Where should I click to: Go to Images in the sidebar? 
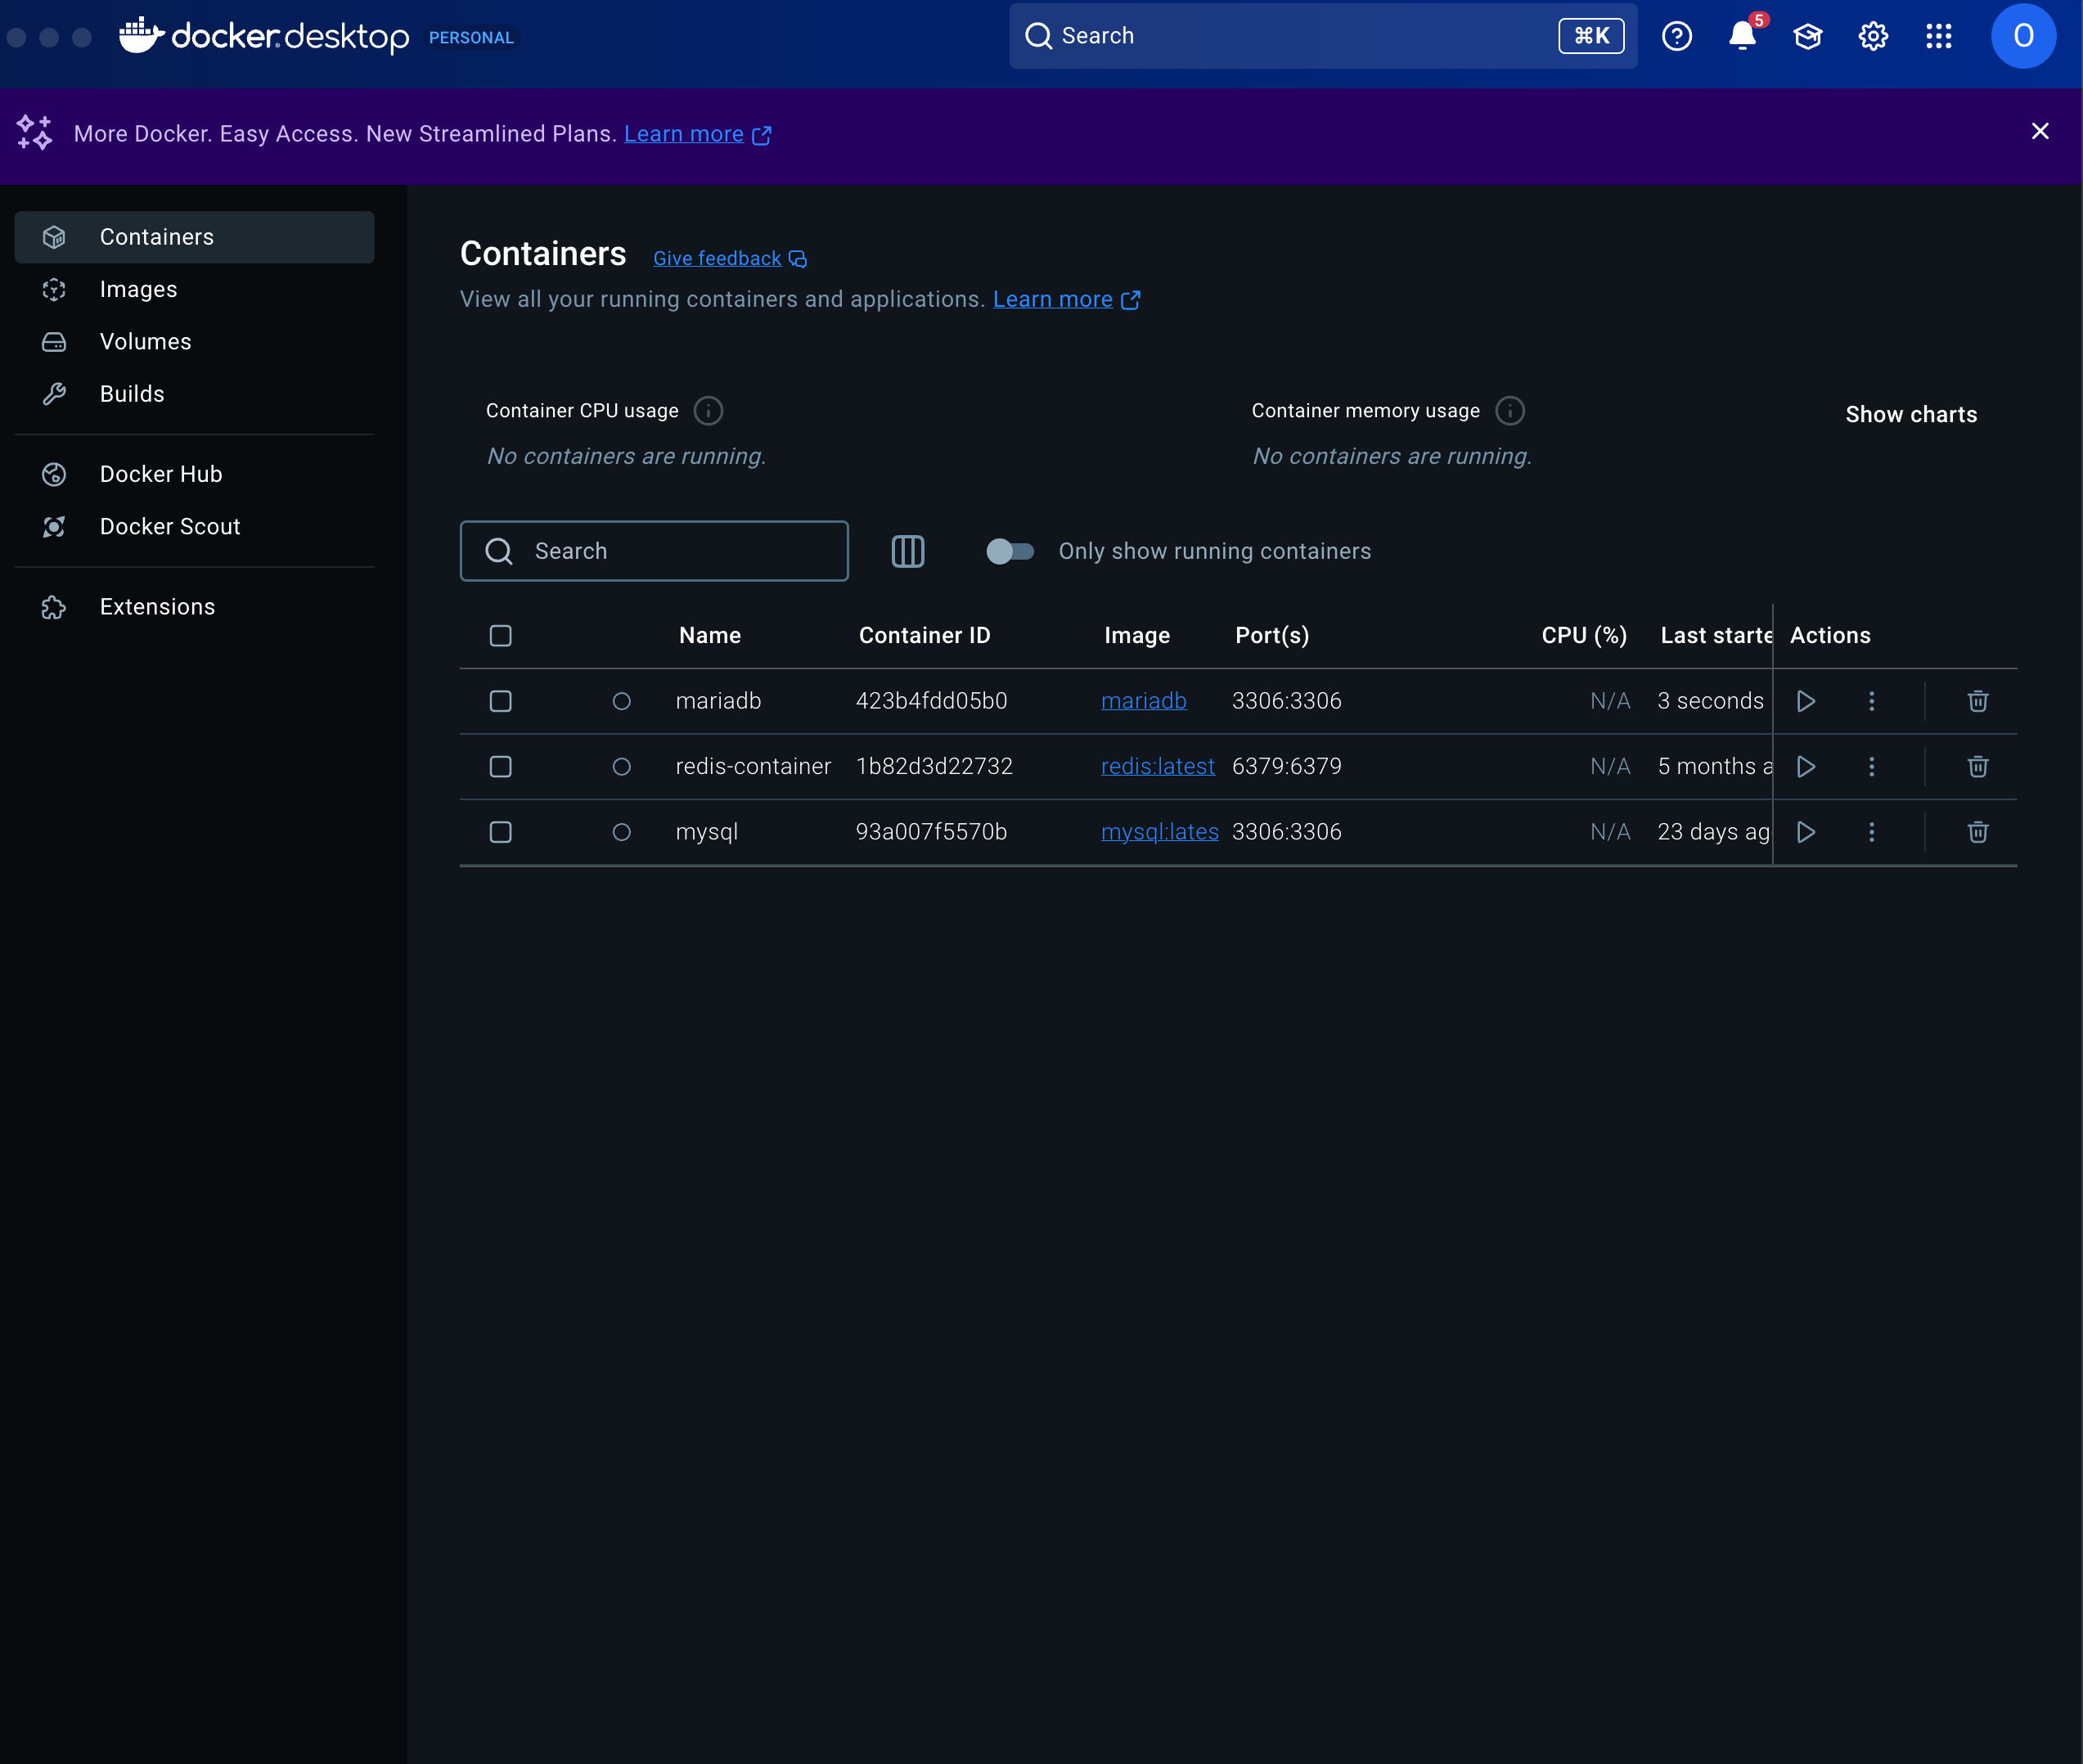pos(139,289)
